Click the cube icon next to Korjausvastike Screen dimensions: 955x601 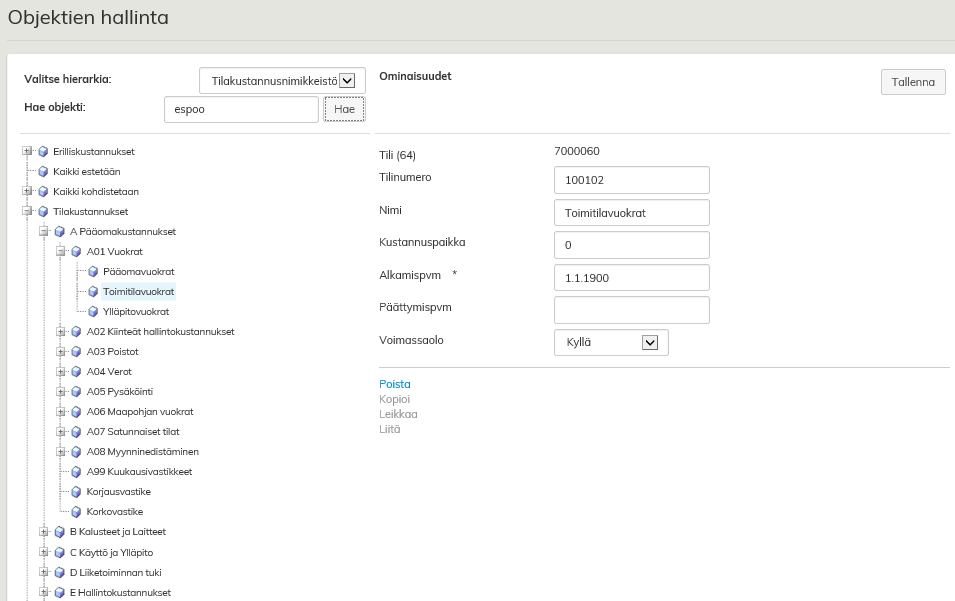[76, 492]
